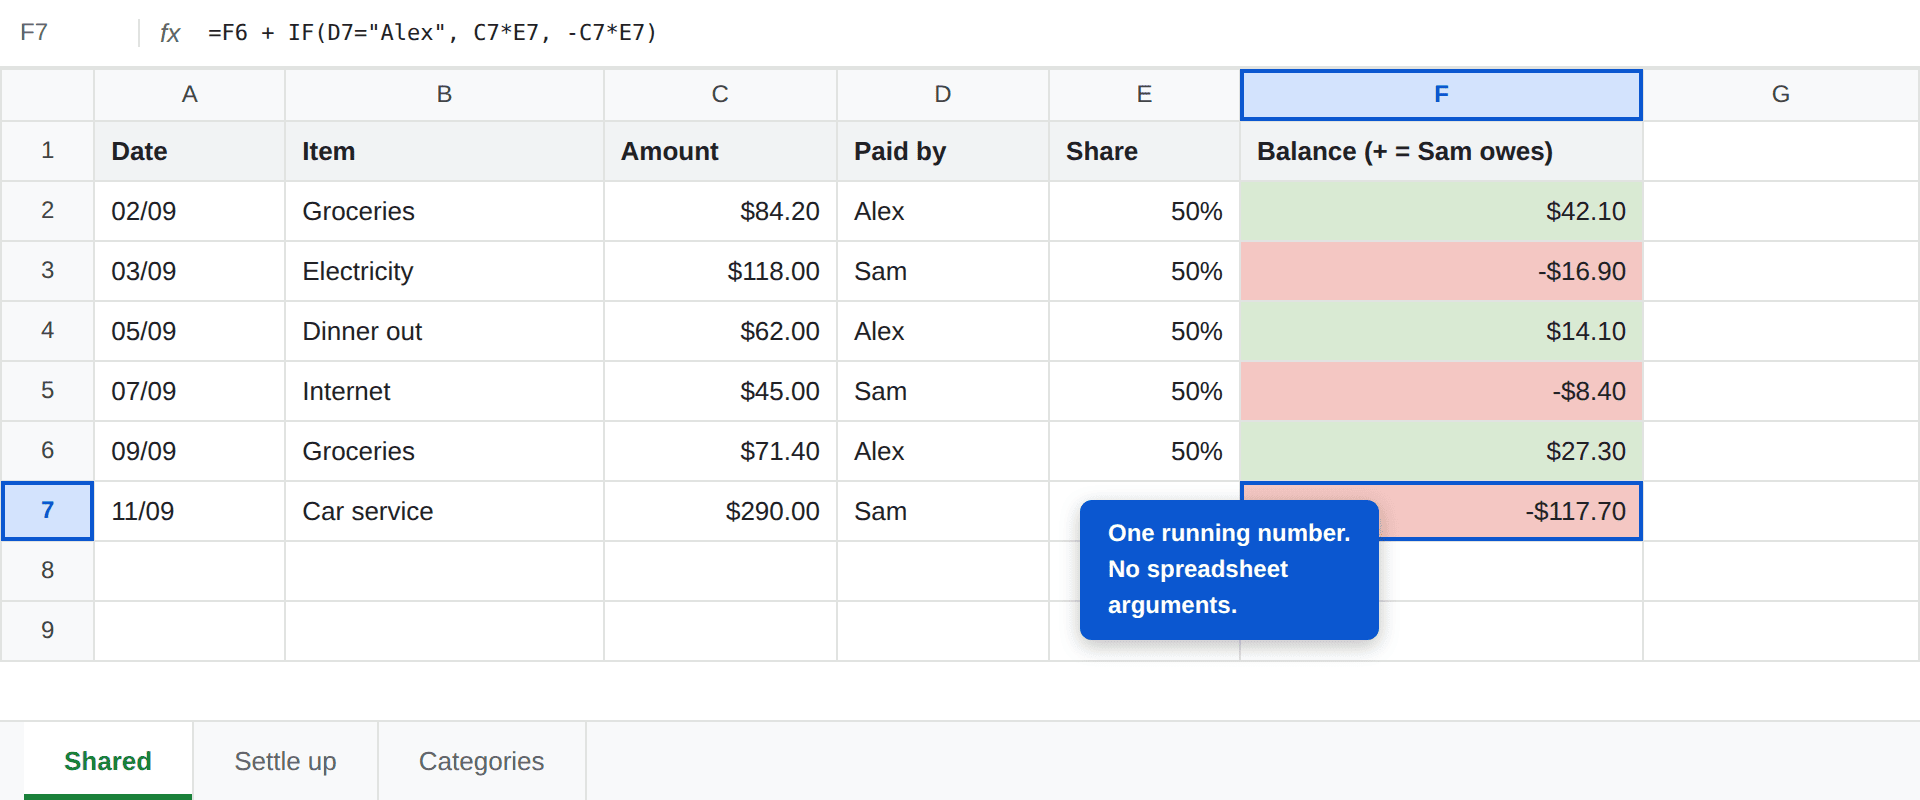This screenshot has height=800, width=1920.
Task: Select amount cell $62.00
Action: pos(720,331)
